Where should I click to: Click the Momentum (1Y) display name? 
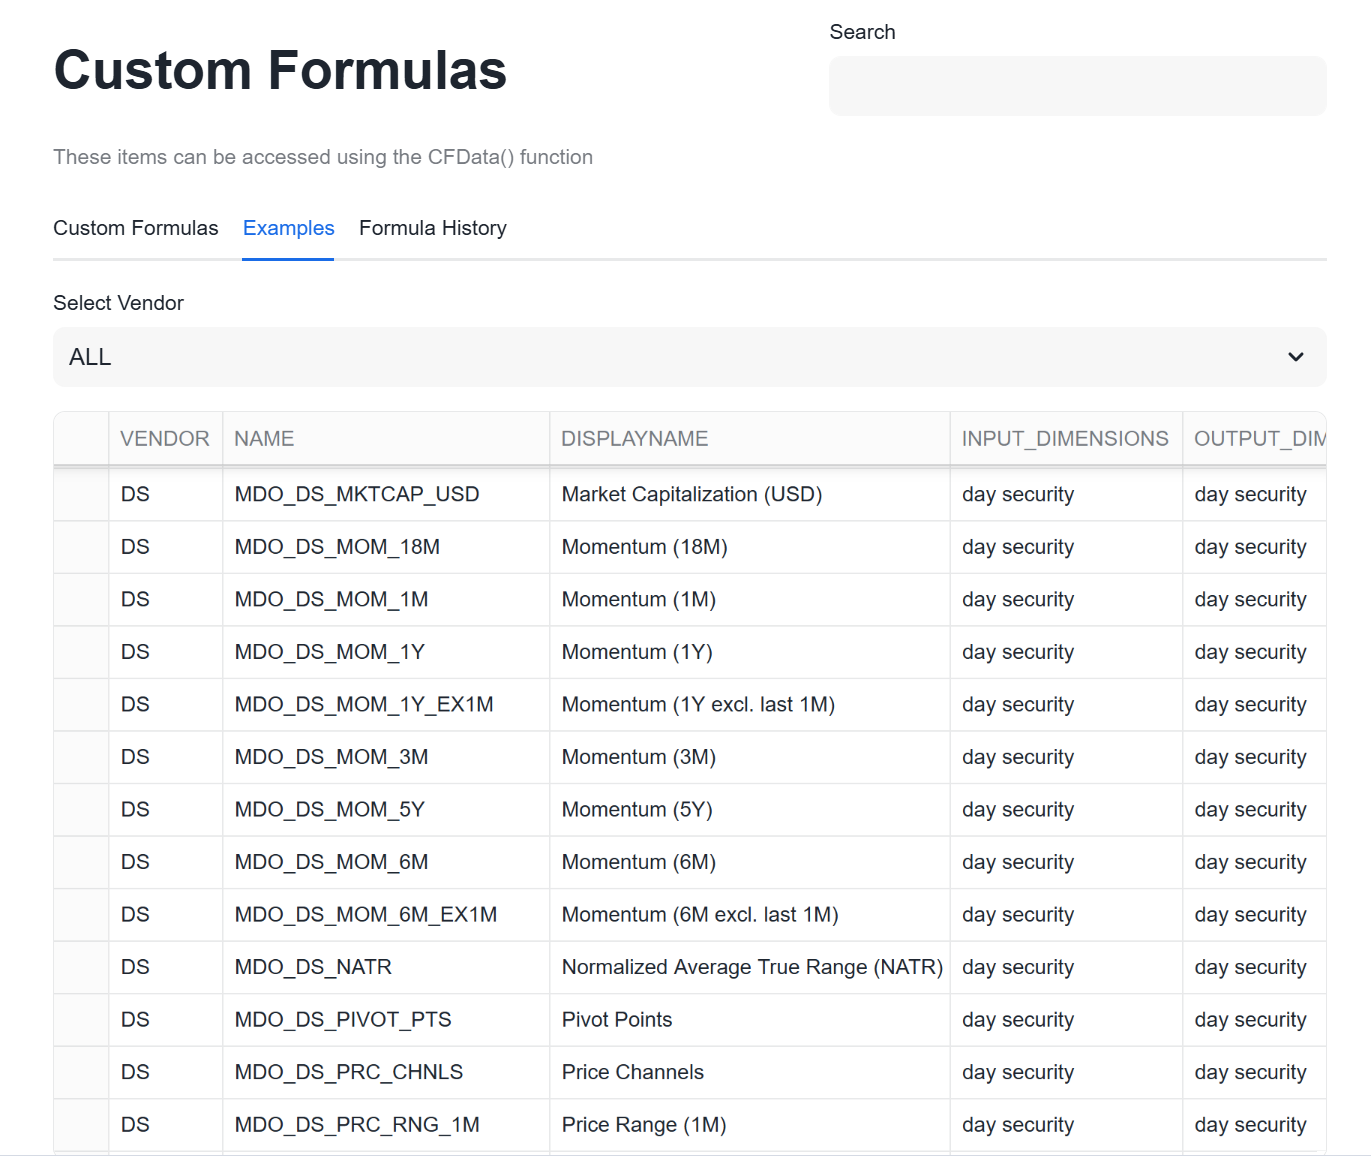point(637,651)
